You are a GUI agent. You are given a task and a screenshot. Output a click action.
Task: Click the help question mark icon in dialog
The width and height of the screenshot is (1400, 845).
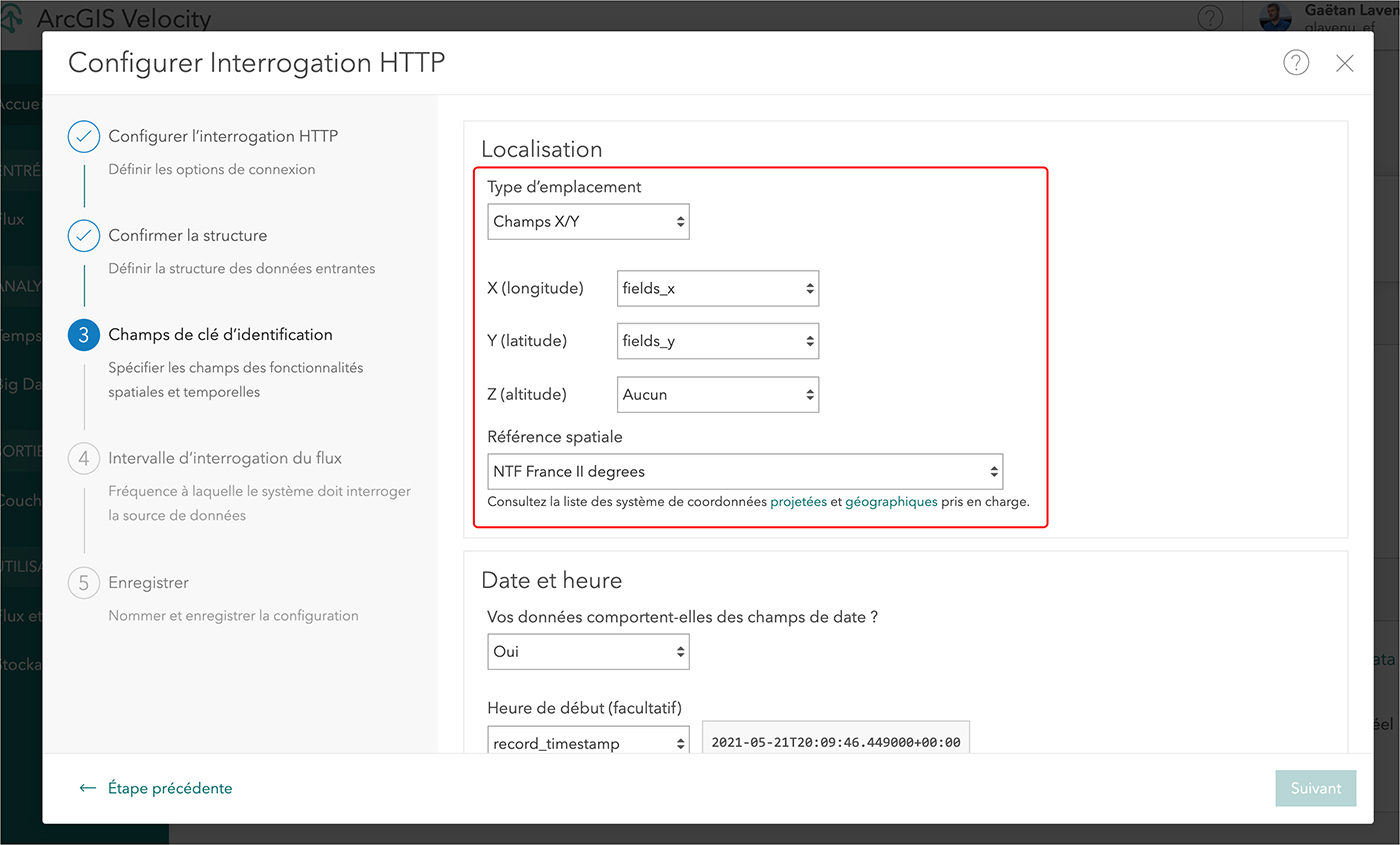[x=1296, y=63]
